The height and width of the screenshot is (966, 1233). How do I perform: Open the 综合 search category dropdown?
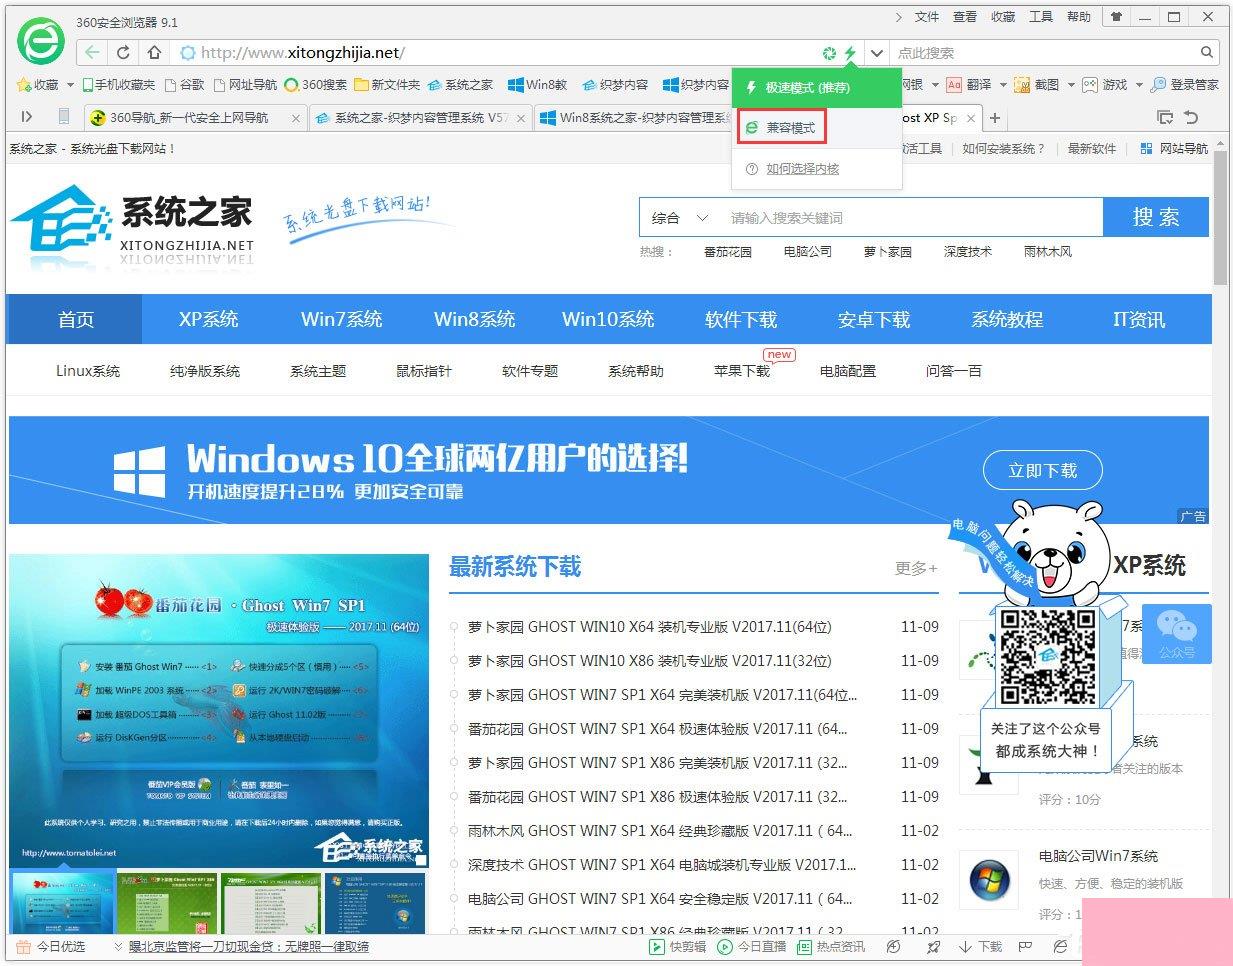tap(680, 217)
